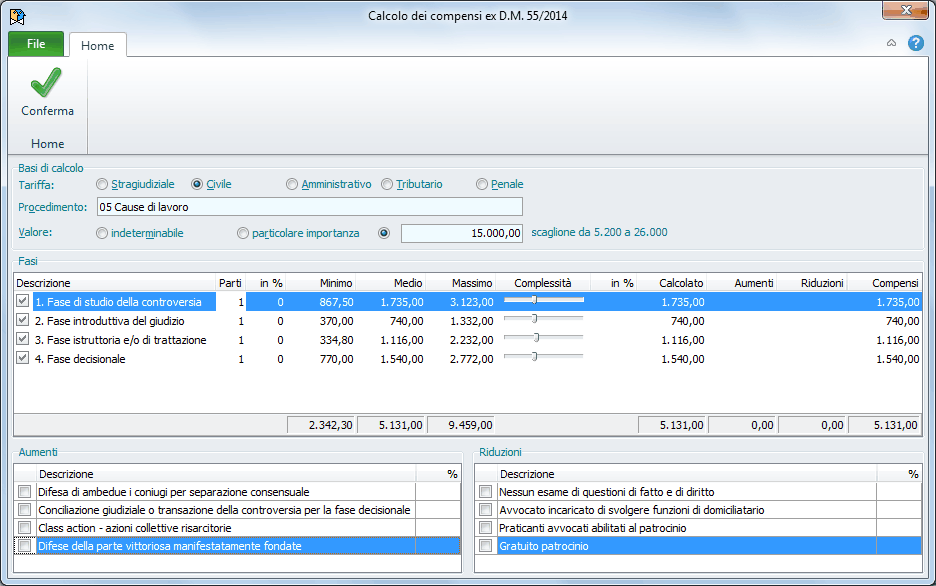Click the Valore amount field 15.000,00

(x=462, y=233)
